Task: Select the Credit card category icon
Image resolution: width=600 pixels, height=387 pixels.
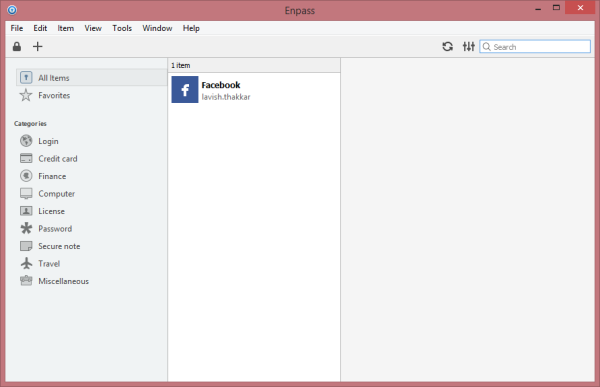Action: [26, 158]
